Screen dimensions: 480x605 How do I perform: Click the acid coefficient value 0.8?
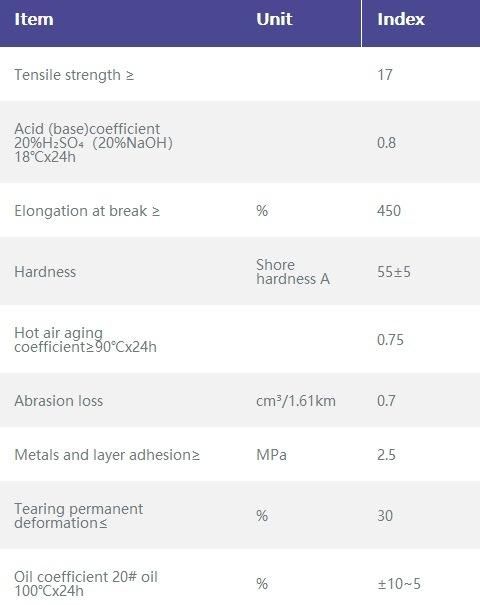[x=386, y=143]
